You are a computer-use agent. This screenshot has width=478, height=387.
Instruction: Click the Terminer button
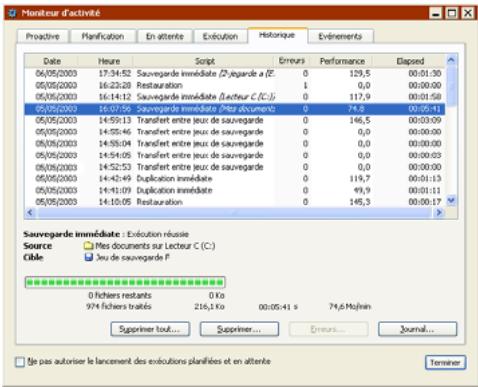pyautogui.click(x=445, y=362)
